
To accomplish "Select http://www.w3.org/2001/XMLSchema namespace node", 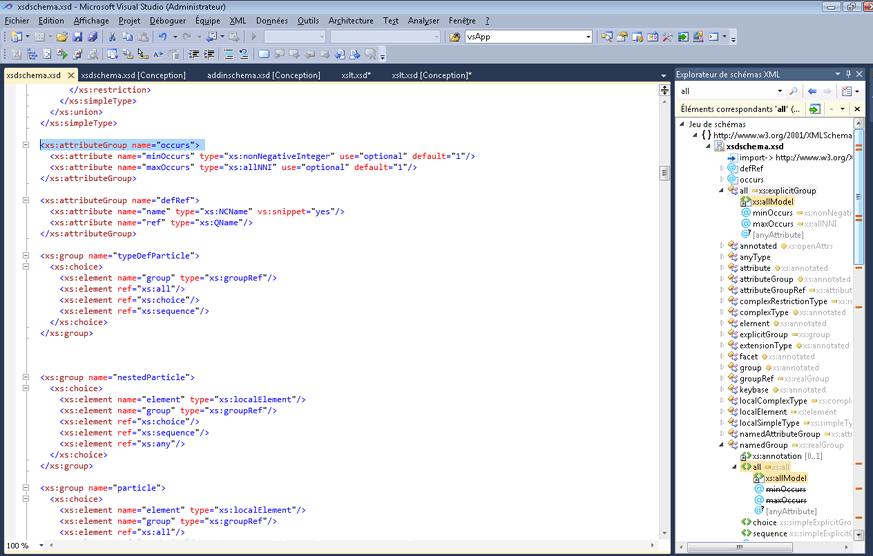I will pyautogui.click(x=782, y=135).
